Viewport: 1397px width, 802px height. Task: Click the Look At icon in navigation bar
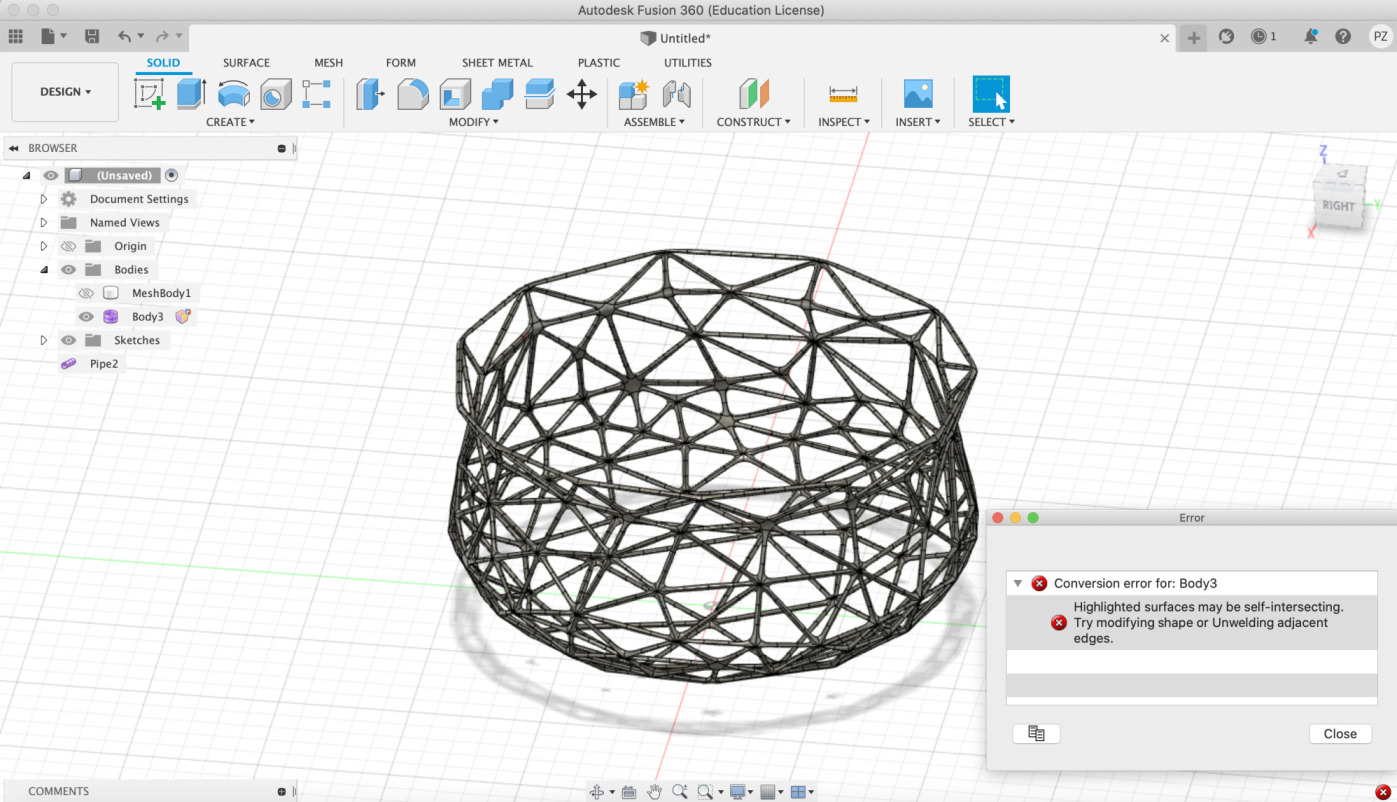[x=629, y=792]
